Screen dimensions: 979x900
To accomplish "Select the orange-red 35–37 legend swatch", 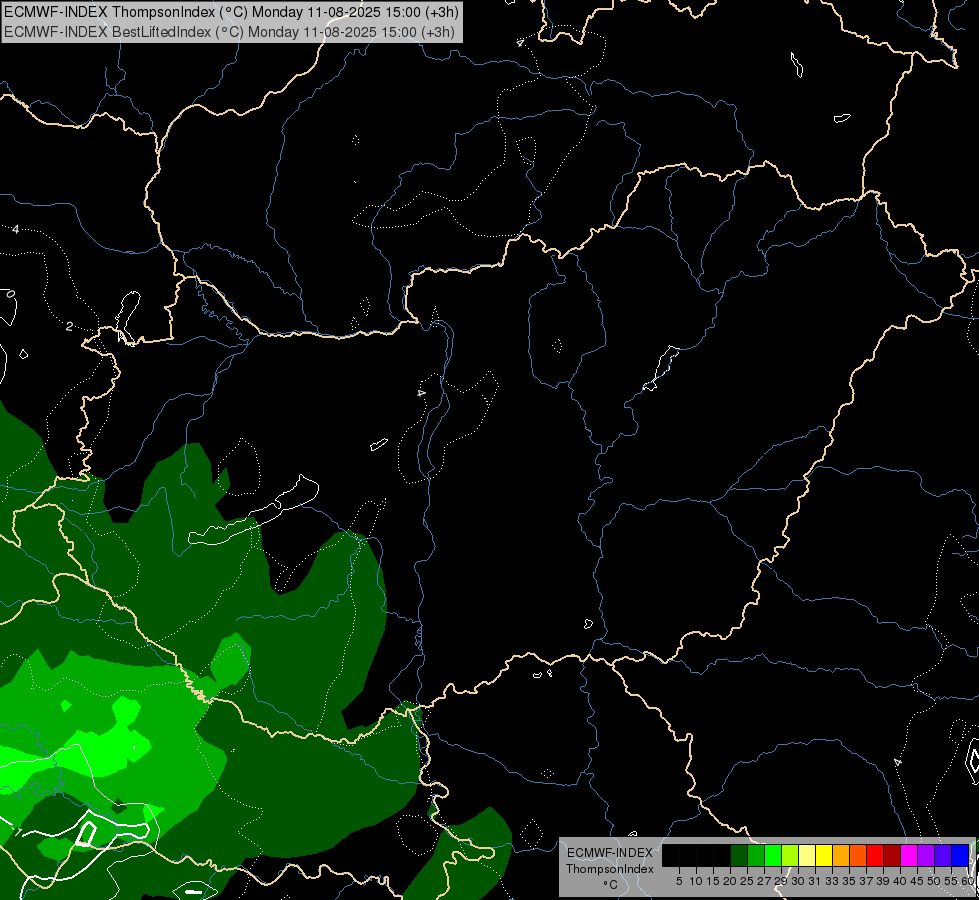I will click(x=858, y=855).
